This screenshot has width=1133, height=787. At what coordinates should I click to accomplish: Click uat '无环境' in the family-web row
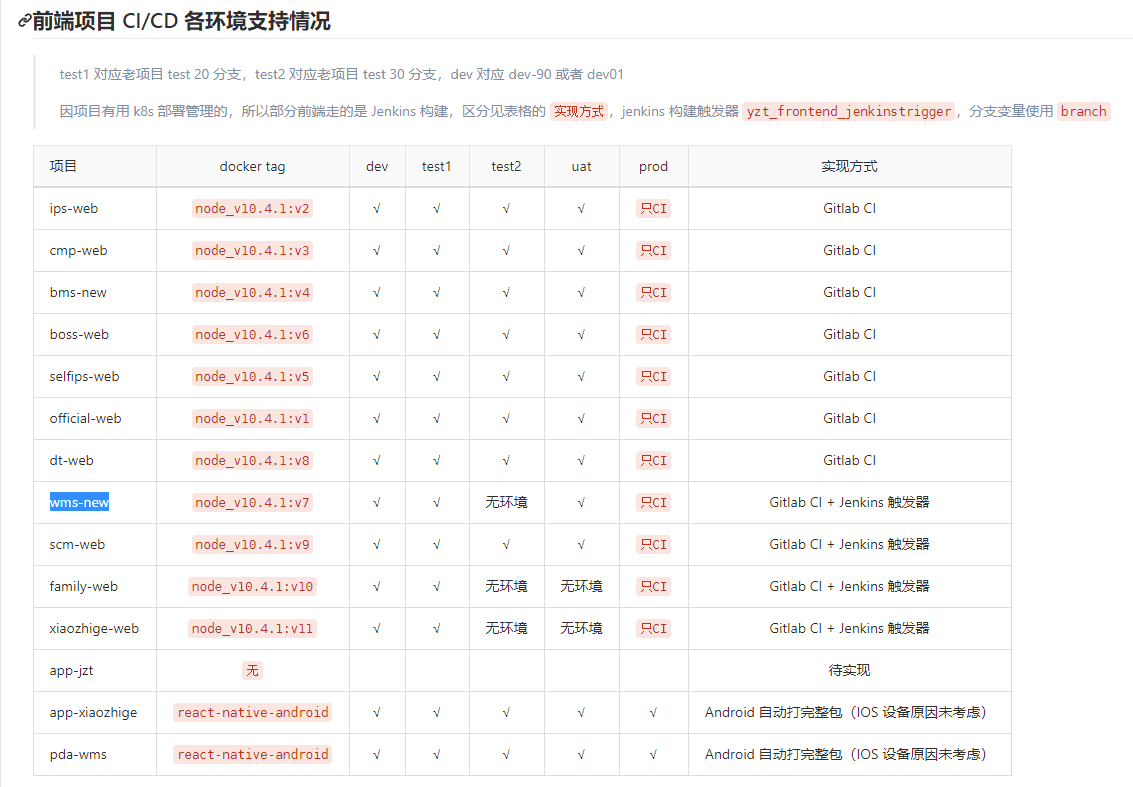point(581,586)
